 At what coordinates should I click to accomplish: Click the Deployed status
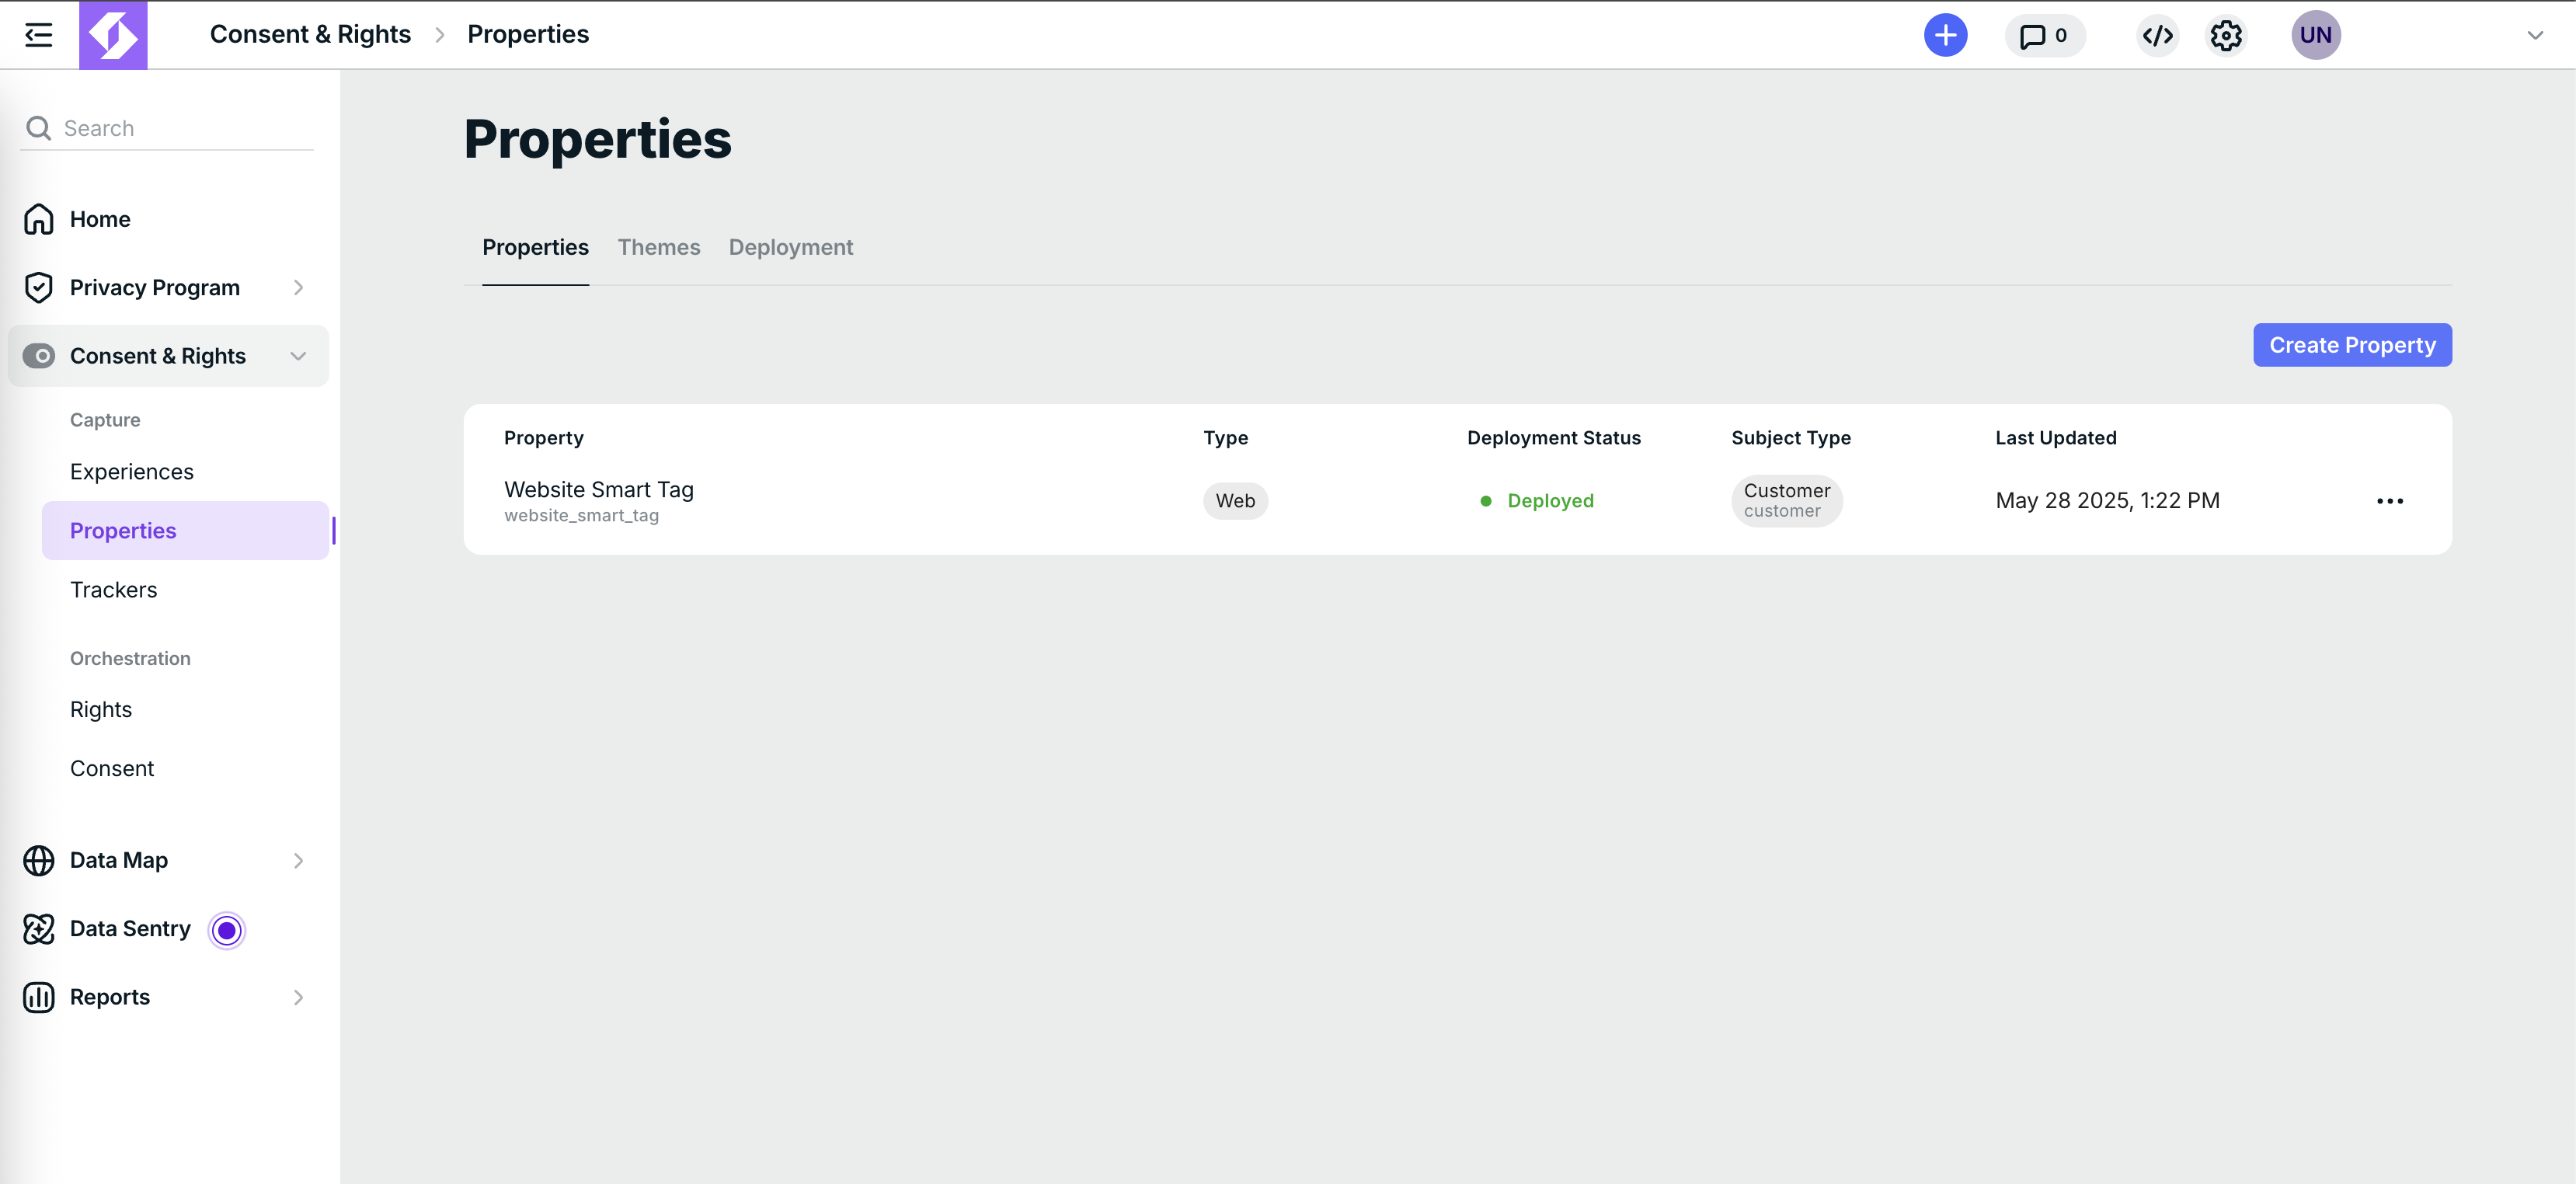tap(1537, 501)
